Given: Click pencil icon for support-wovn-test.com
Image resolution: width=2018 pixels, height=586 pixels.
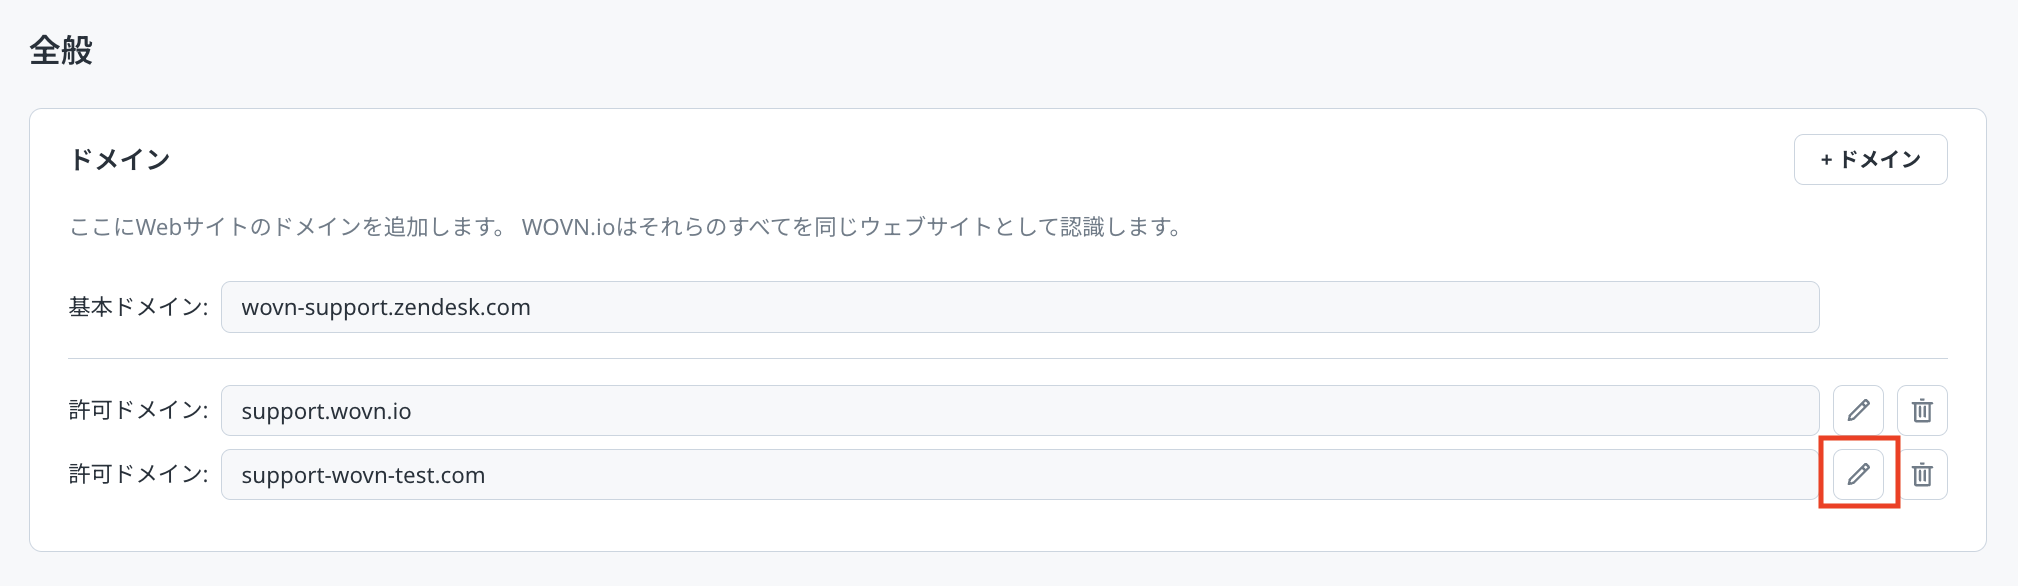Looking at the screenshot, I should coord(1858,474).
